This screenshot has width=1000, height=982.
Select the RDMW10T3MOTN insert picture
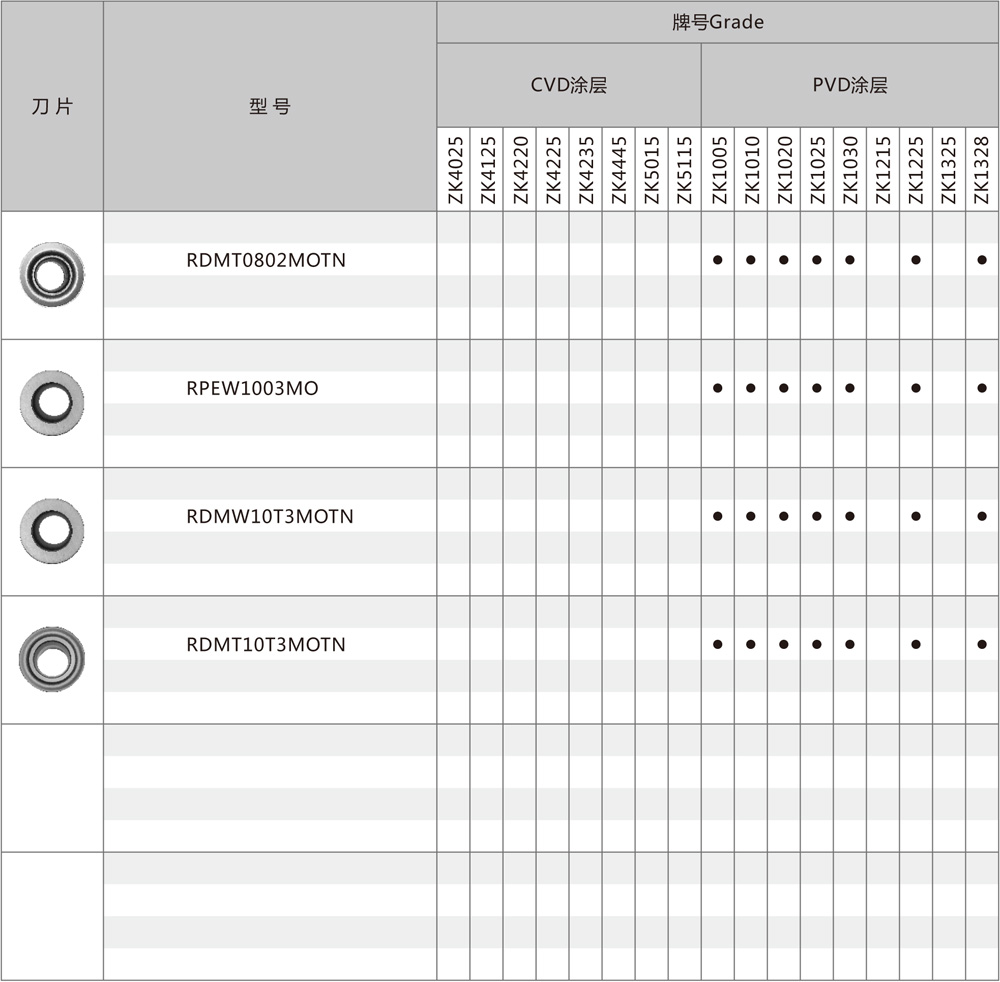point(52,530)
